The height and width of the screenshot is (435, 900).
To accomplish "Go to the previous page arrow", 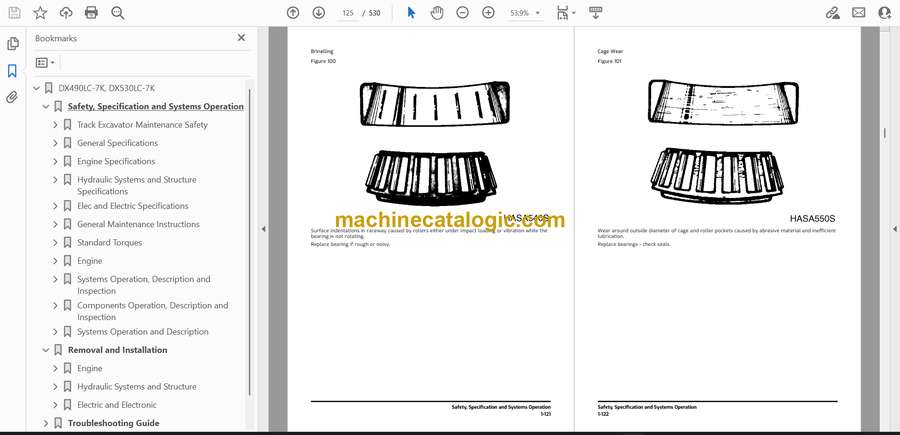I will (x=293, y=13).
